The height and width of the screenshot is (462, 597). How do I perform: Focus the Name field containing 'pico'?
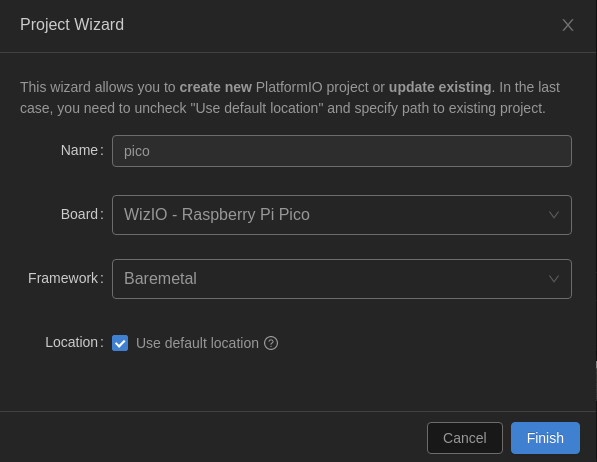[x=342, y=151]
